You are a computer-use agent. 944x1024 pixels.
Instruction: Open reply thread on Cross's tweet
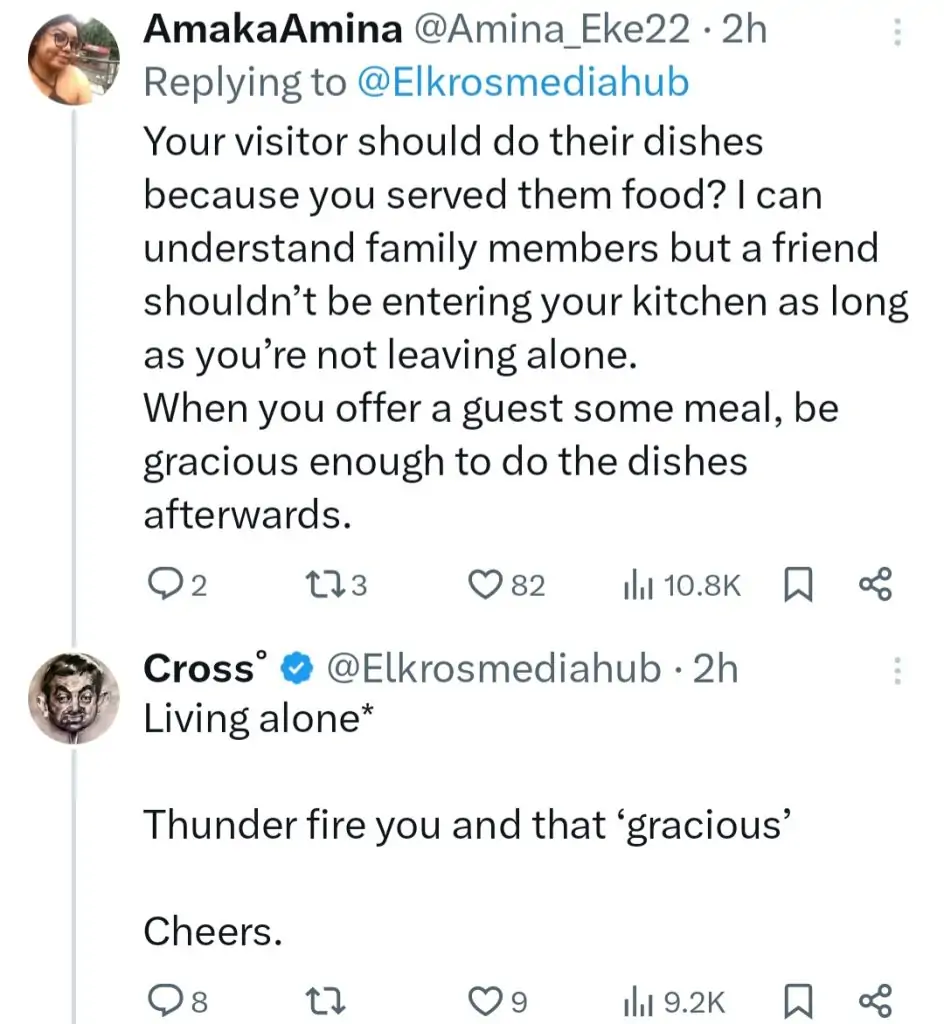161,1000
